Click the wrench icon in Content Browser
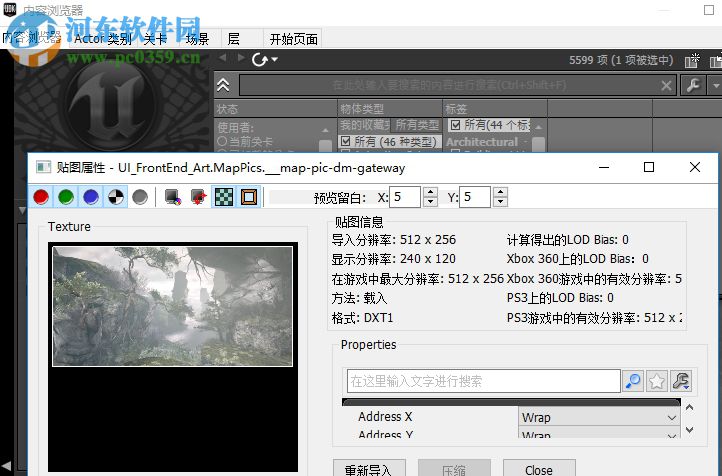The height and width of the screenshot is (476, 722). tap(693, 85)
